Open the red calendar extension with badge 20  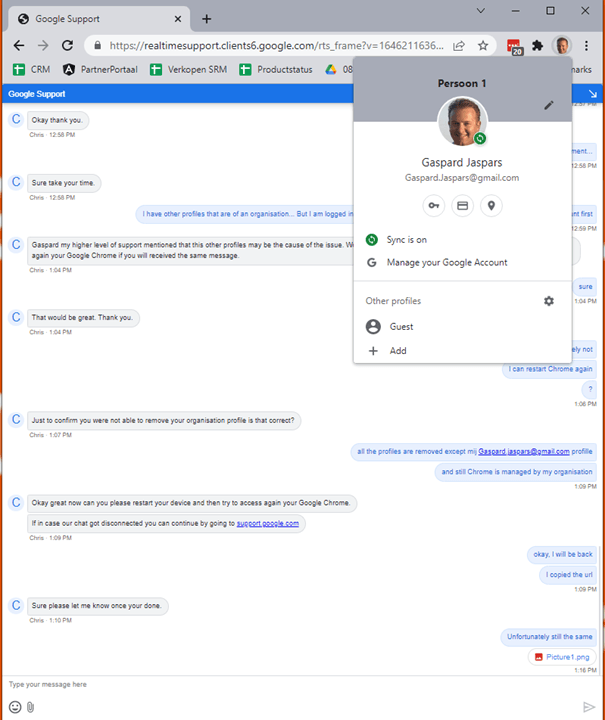pos(515,46)
